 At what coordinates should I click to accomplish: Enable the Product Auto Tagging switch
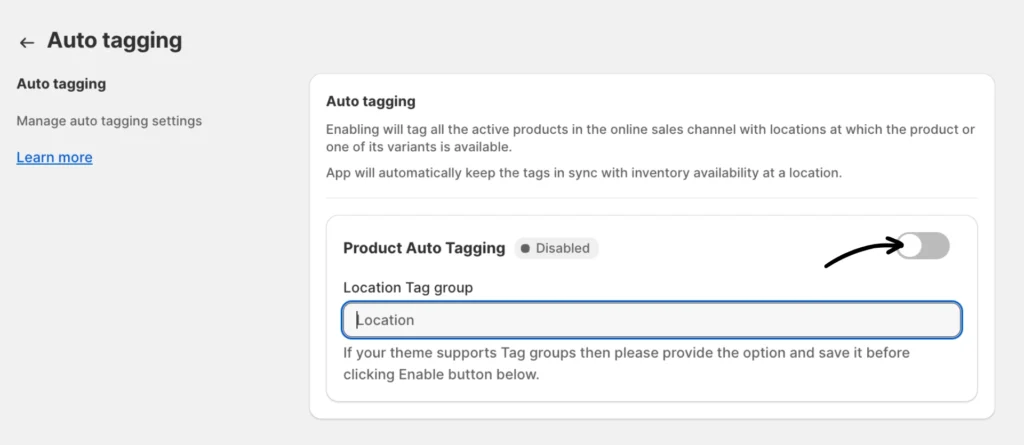(x=922, y=246)
